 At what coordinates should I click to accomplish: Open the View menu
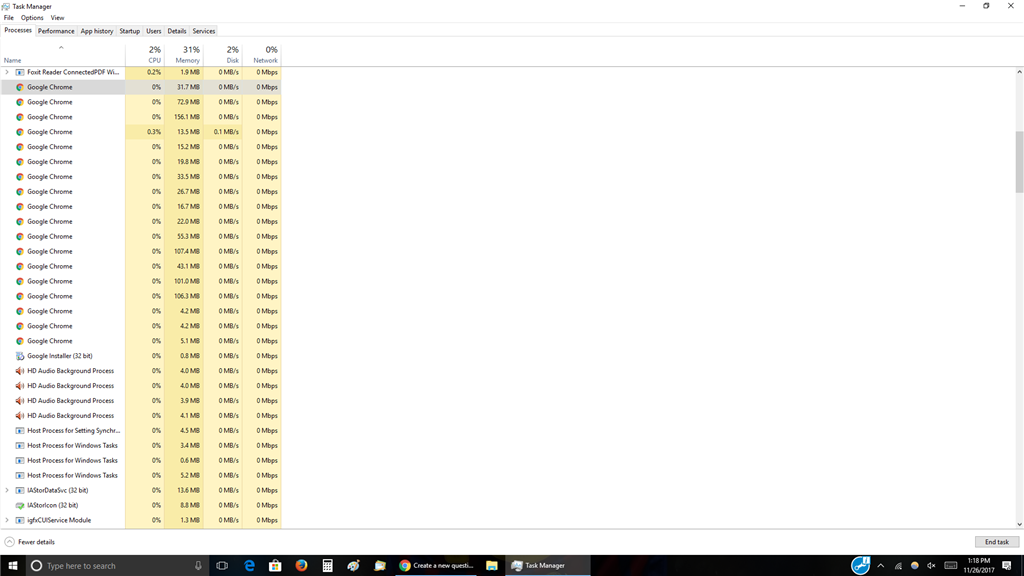57,18
